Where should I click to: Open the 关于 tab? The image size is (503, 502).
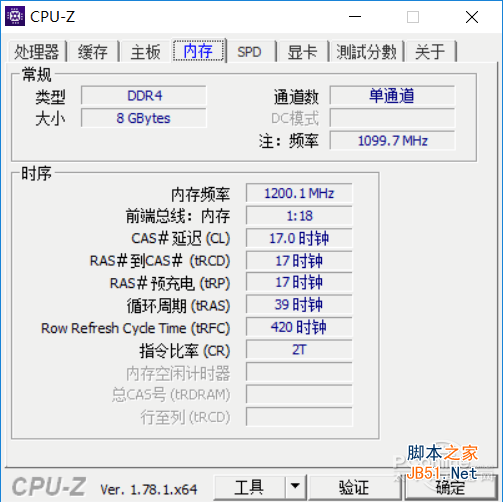[x=430, y=51]
